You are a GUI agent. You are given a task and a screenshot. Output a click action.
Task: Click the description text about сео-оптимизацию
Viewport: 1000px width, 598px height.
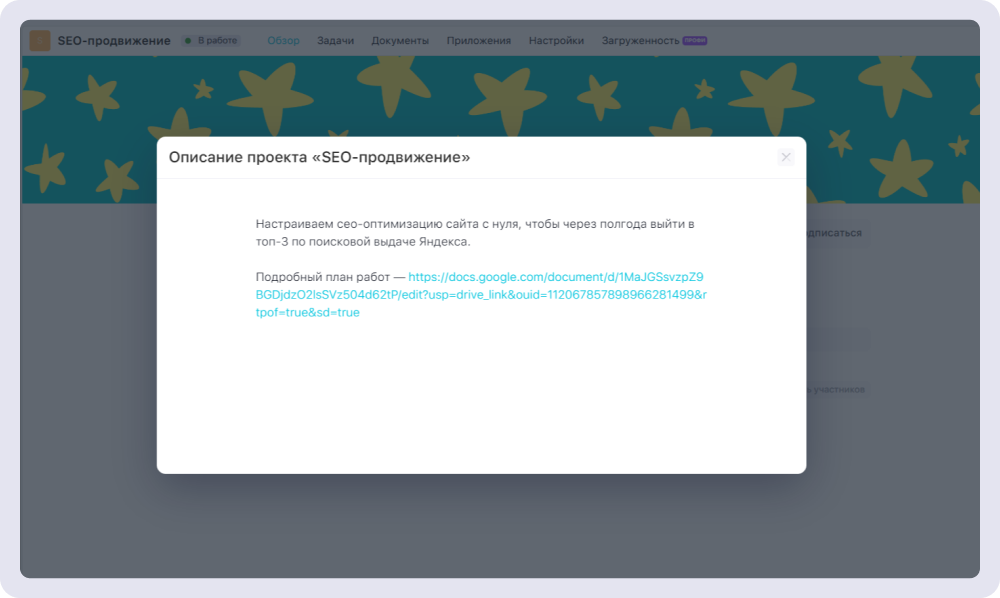pos(475,233)
